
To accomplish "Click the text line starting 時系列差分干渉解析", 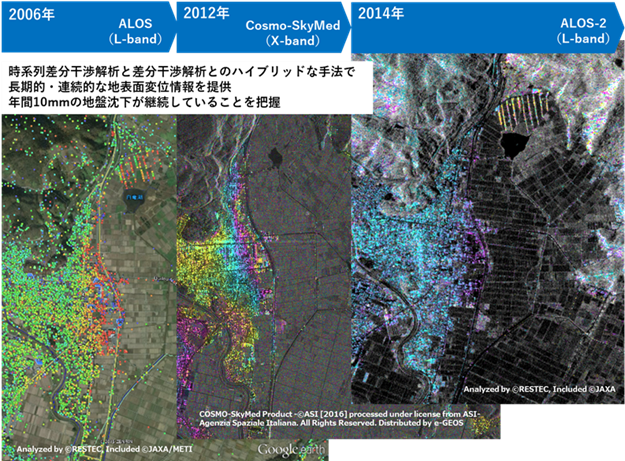I will 182,72.
